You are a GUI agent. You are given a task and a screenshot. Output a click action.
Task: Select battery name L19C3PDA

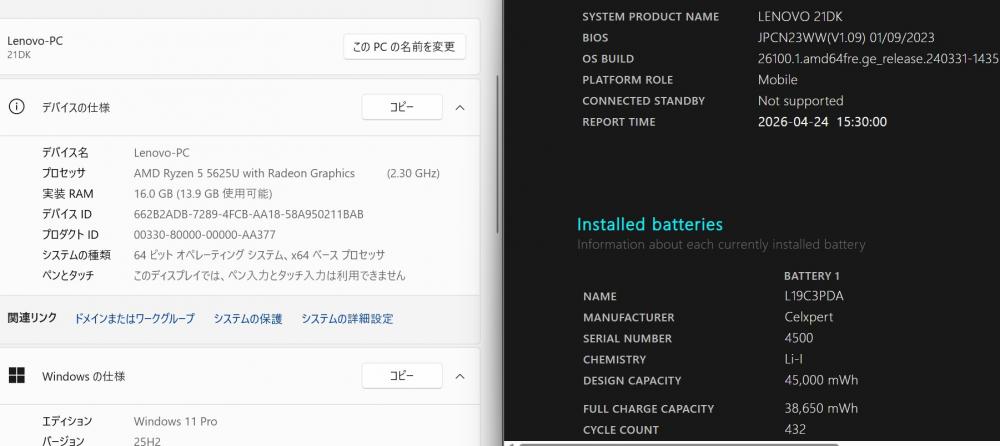tap(814, 296)
